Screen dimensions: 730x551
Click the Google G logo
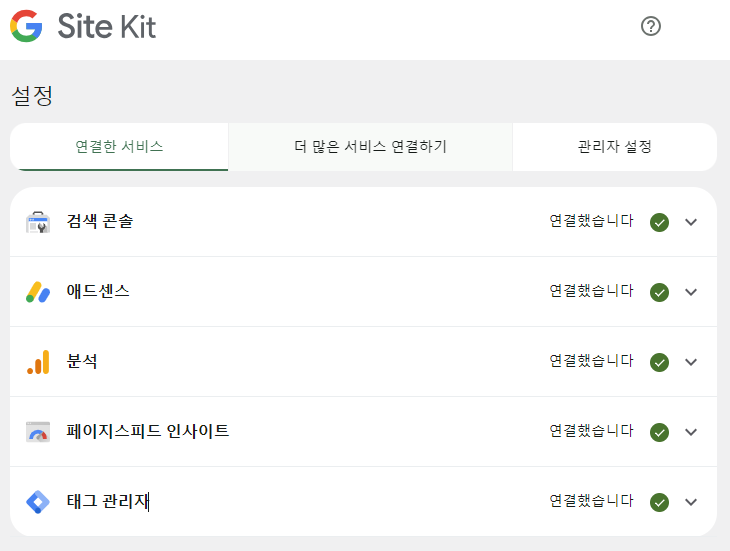point(27,26)
